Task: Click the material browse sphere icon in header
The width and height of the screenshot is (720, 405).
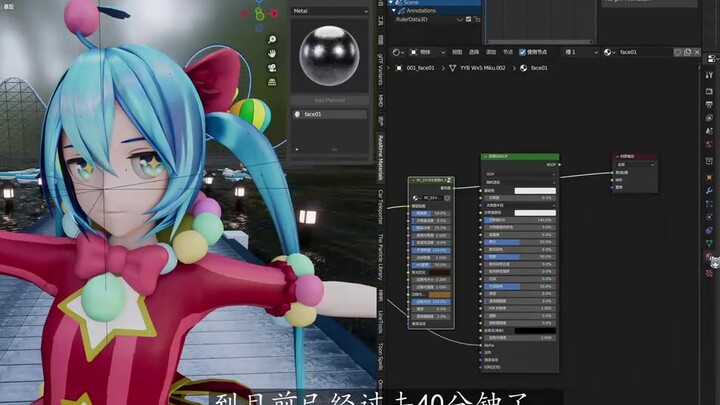Action: 609,52
